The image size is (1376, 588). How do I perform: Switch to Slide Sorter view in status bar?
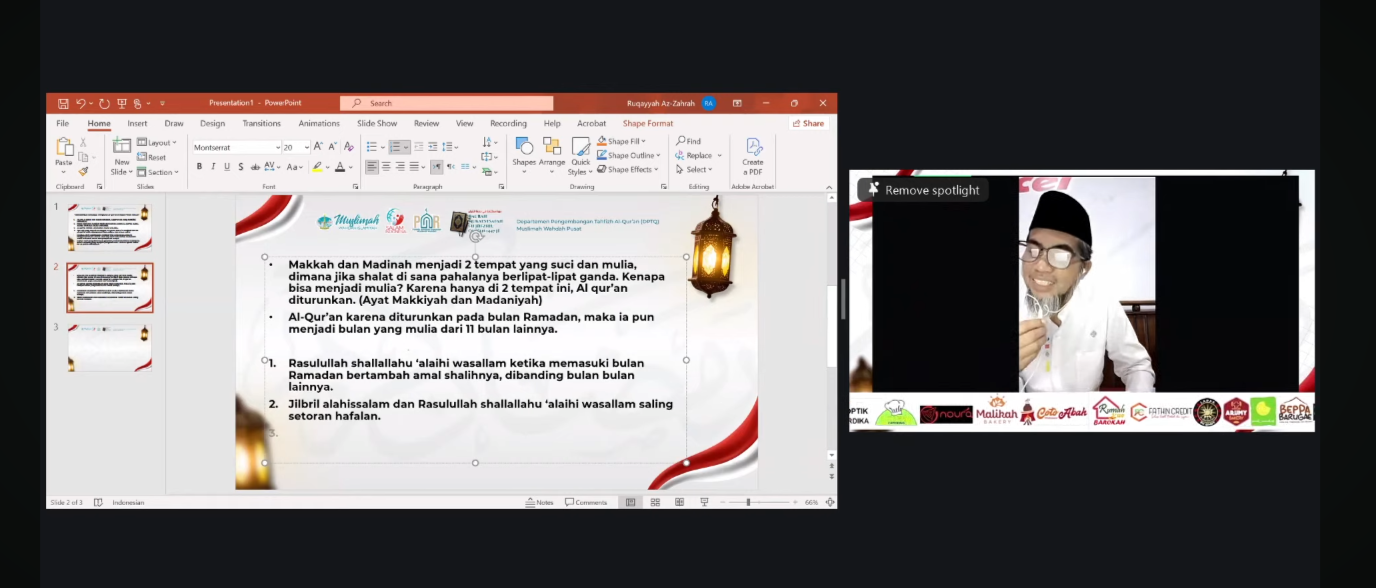click(x=655, y=502)
